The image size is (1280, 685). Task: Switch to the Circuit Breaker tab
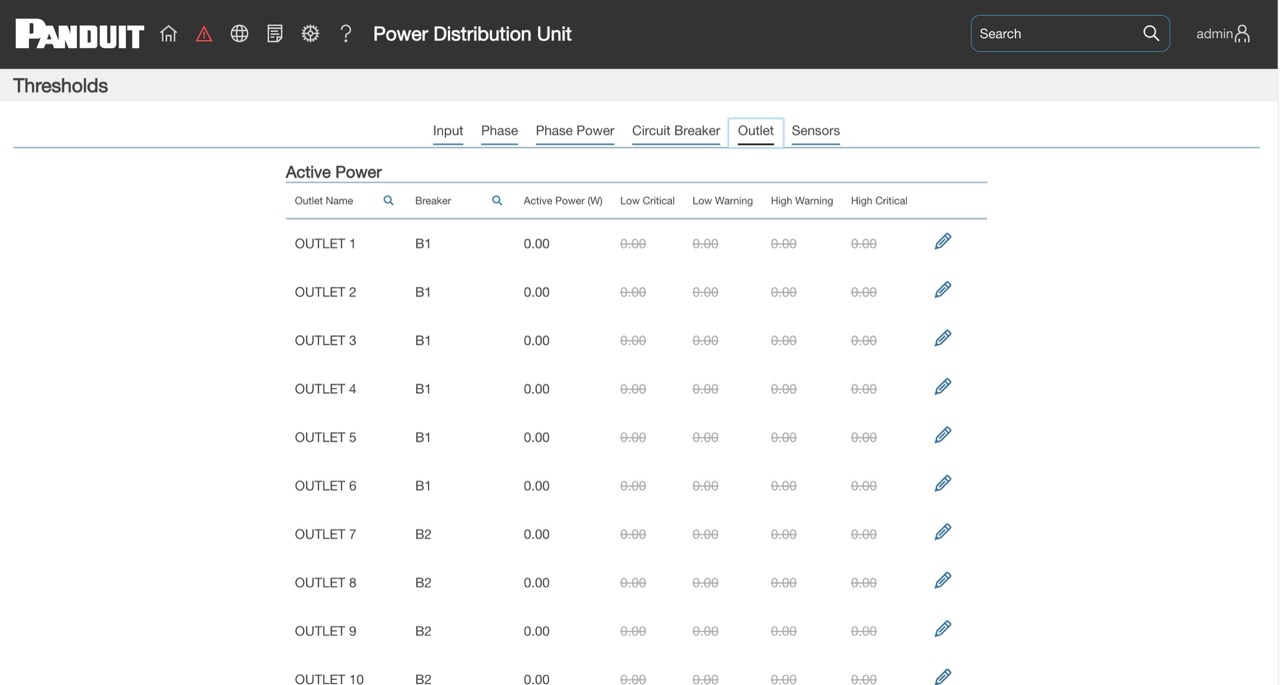[x=676, y=131]
